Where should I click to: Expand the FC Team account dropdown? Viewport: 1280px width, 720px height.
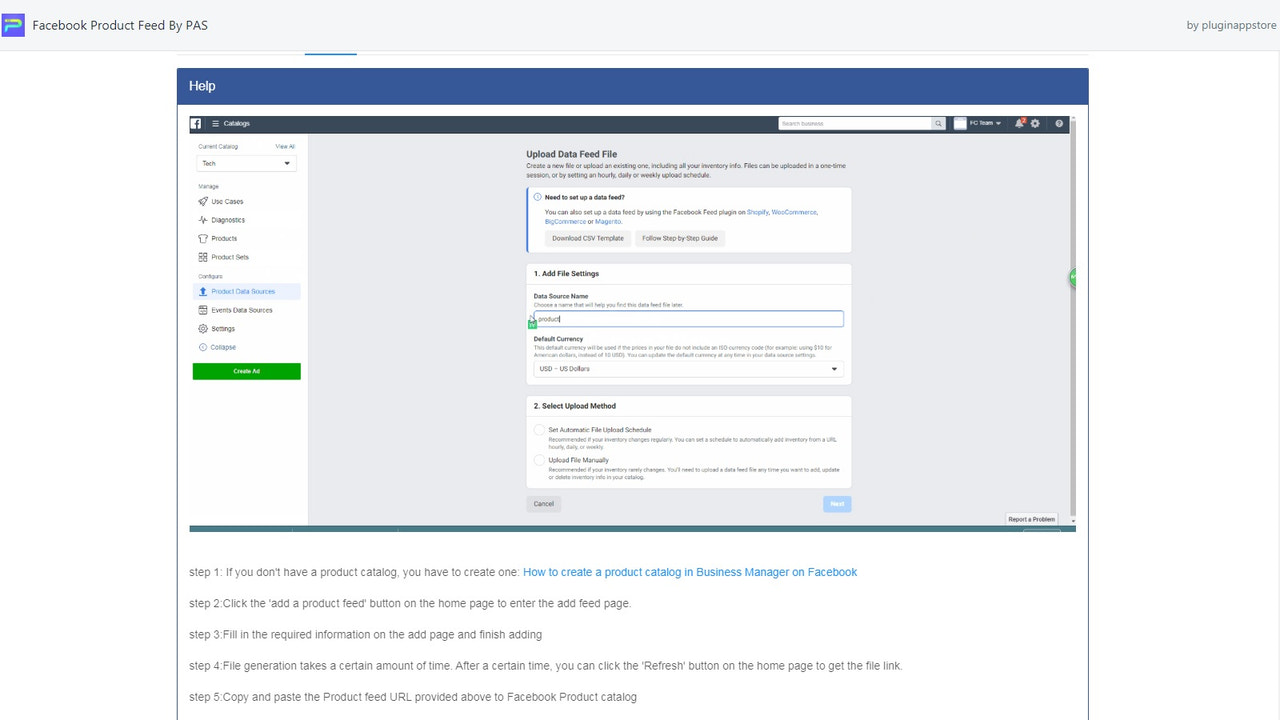point(978,123)
